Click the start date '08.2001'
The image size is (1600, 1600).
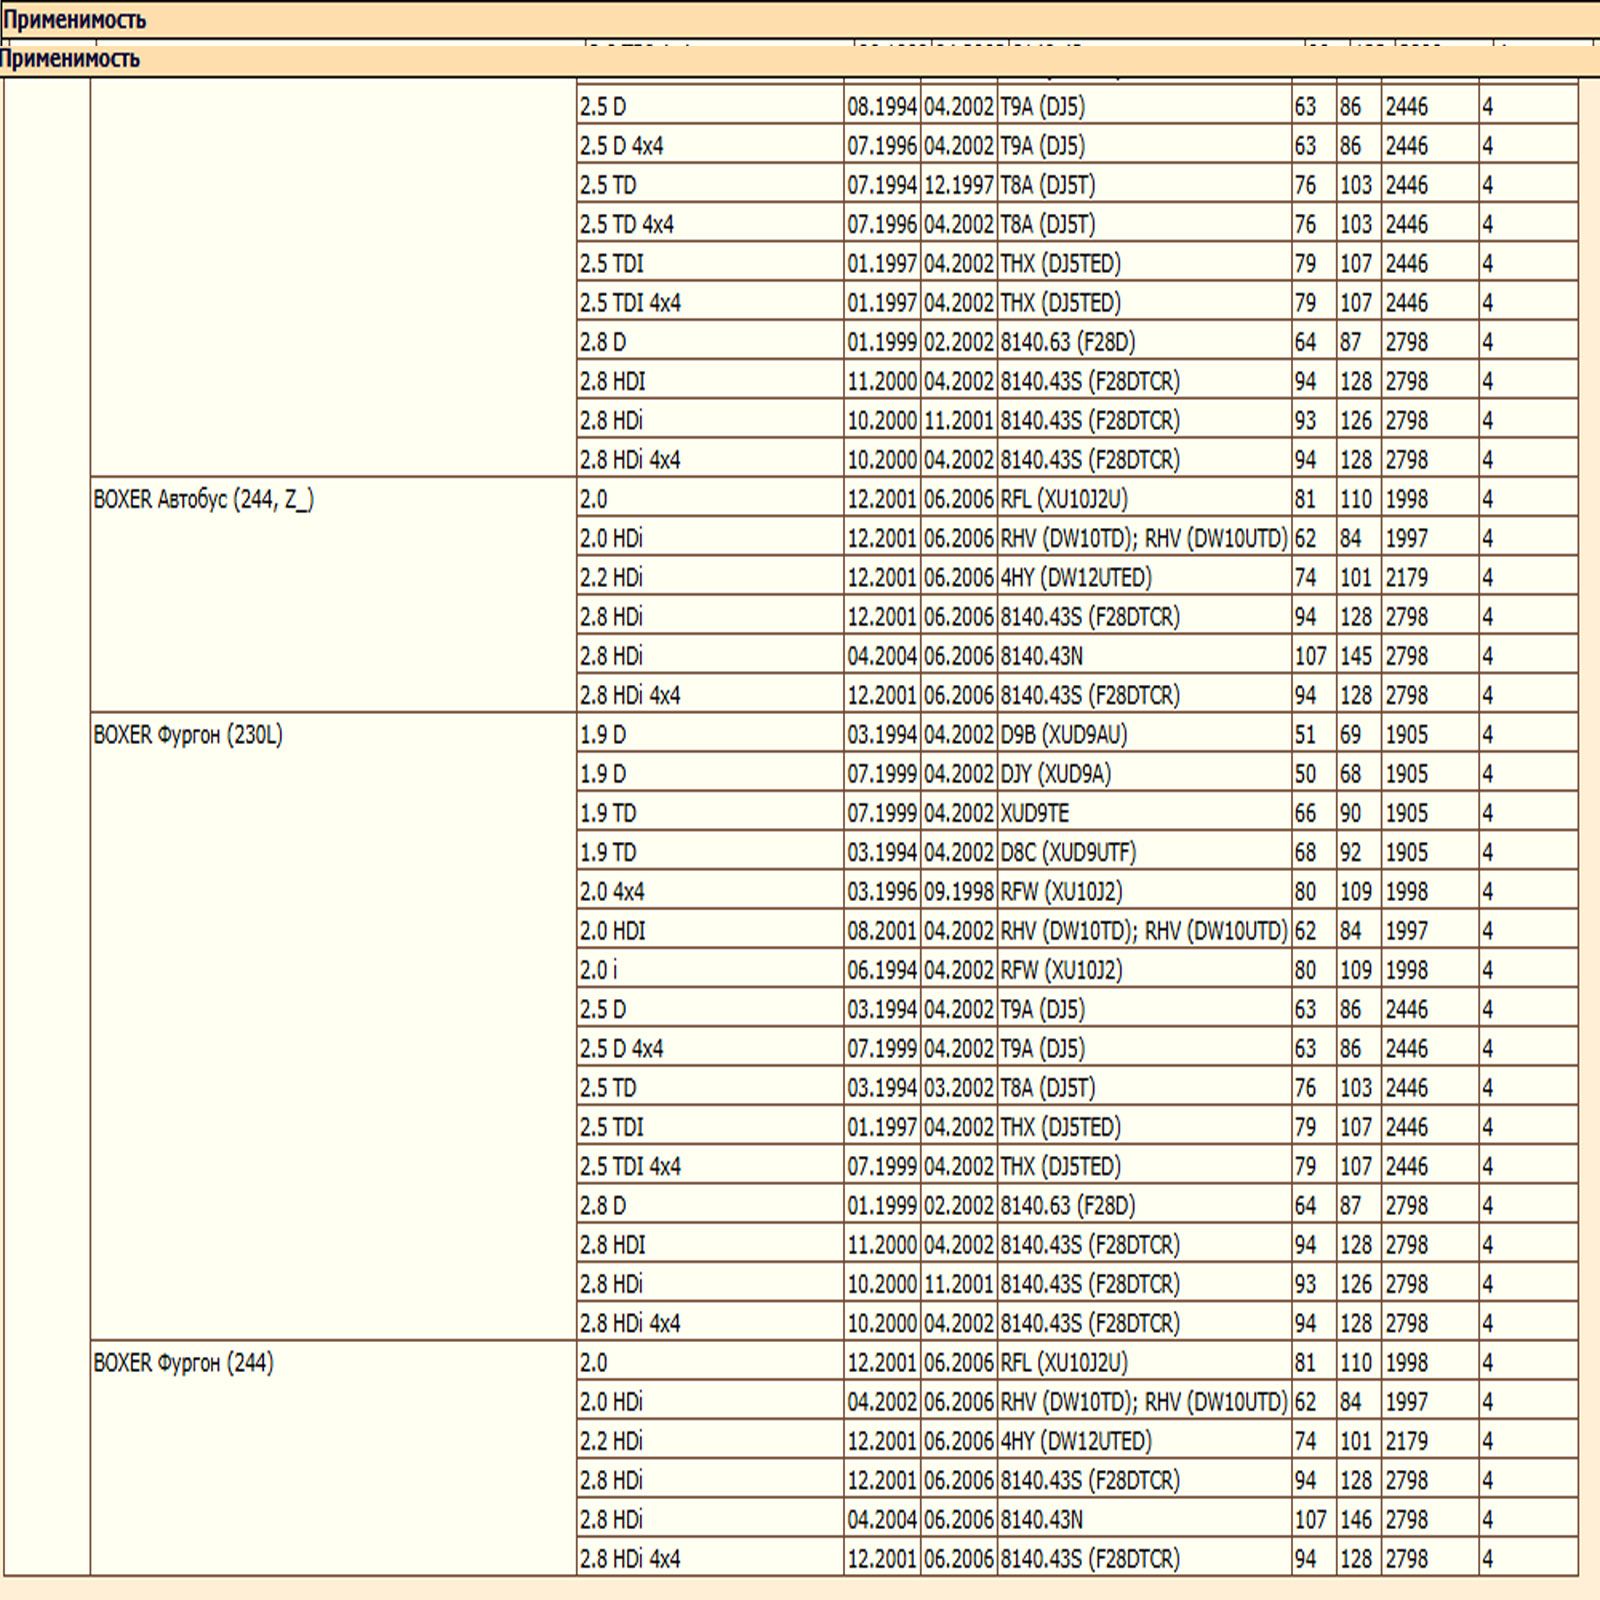tap(882, 931)
